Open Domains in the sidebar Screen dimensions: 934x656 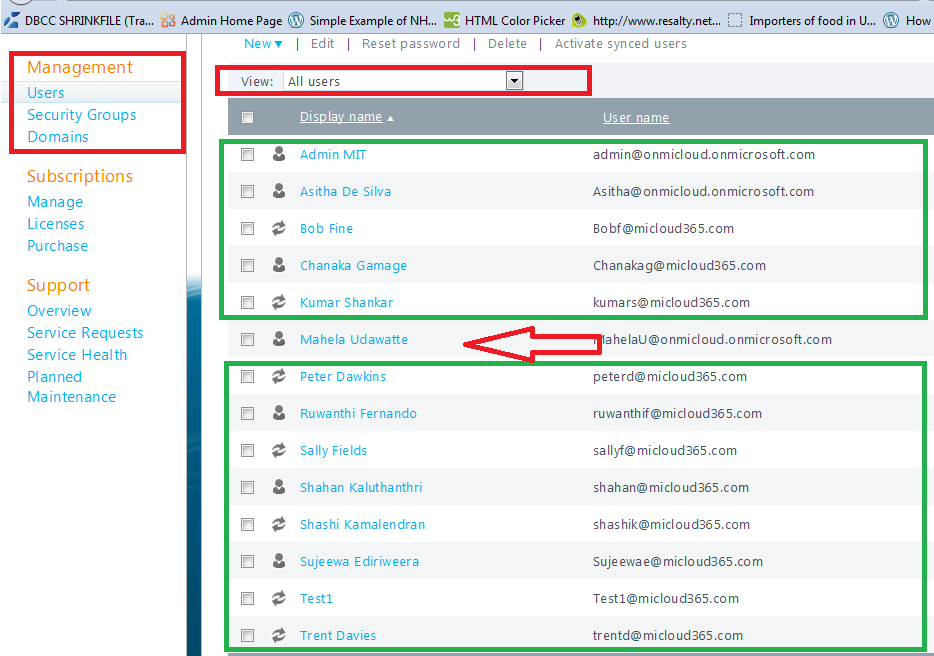pos(58,137)
